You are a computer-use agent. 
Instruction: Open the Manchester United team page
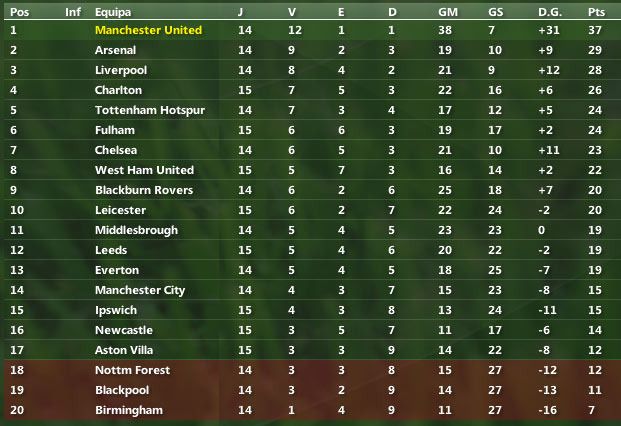point(148,30)
